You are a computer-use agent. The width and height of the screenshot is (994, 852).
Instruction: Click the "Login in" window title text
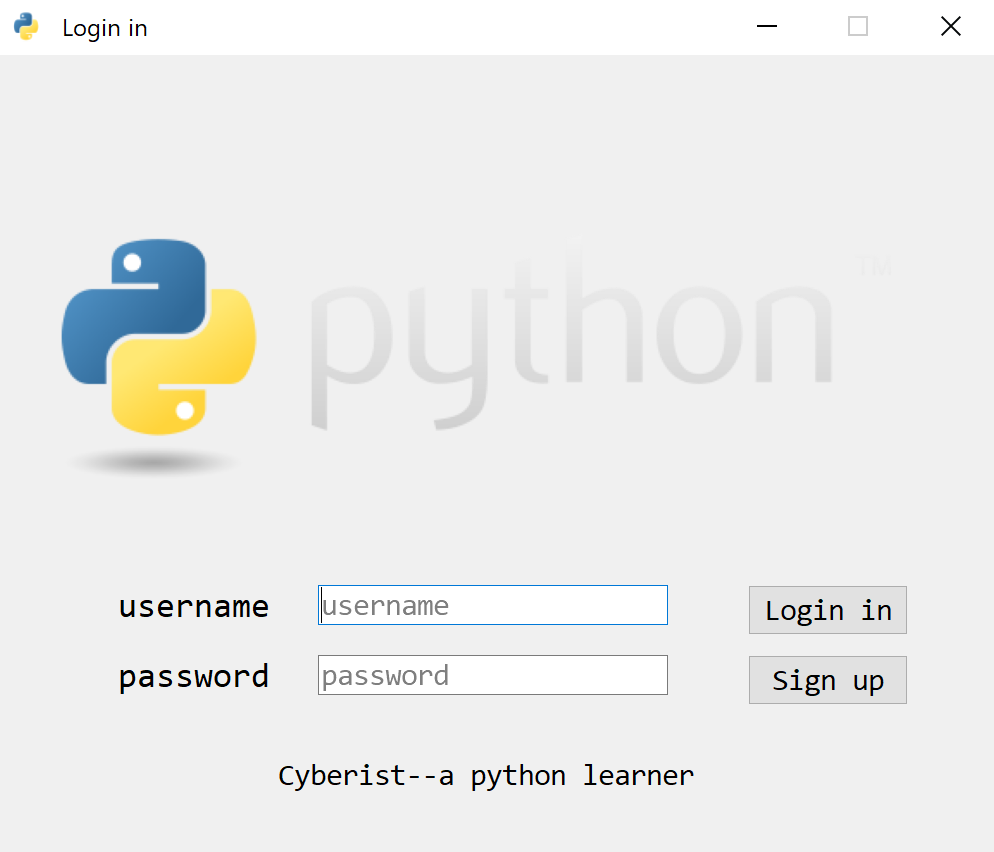tap(105, 29)
